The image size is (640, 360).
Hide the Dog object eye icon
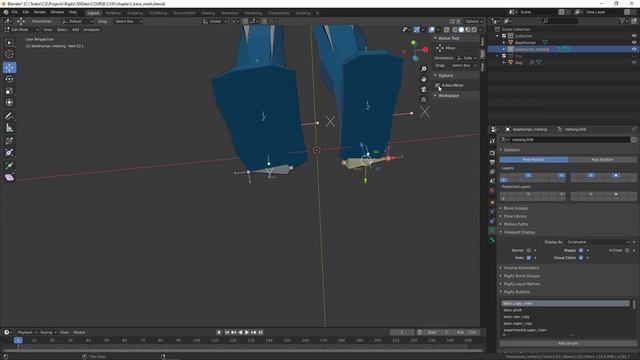click(x=634, y=62)
